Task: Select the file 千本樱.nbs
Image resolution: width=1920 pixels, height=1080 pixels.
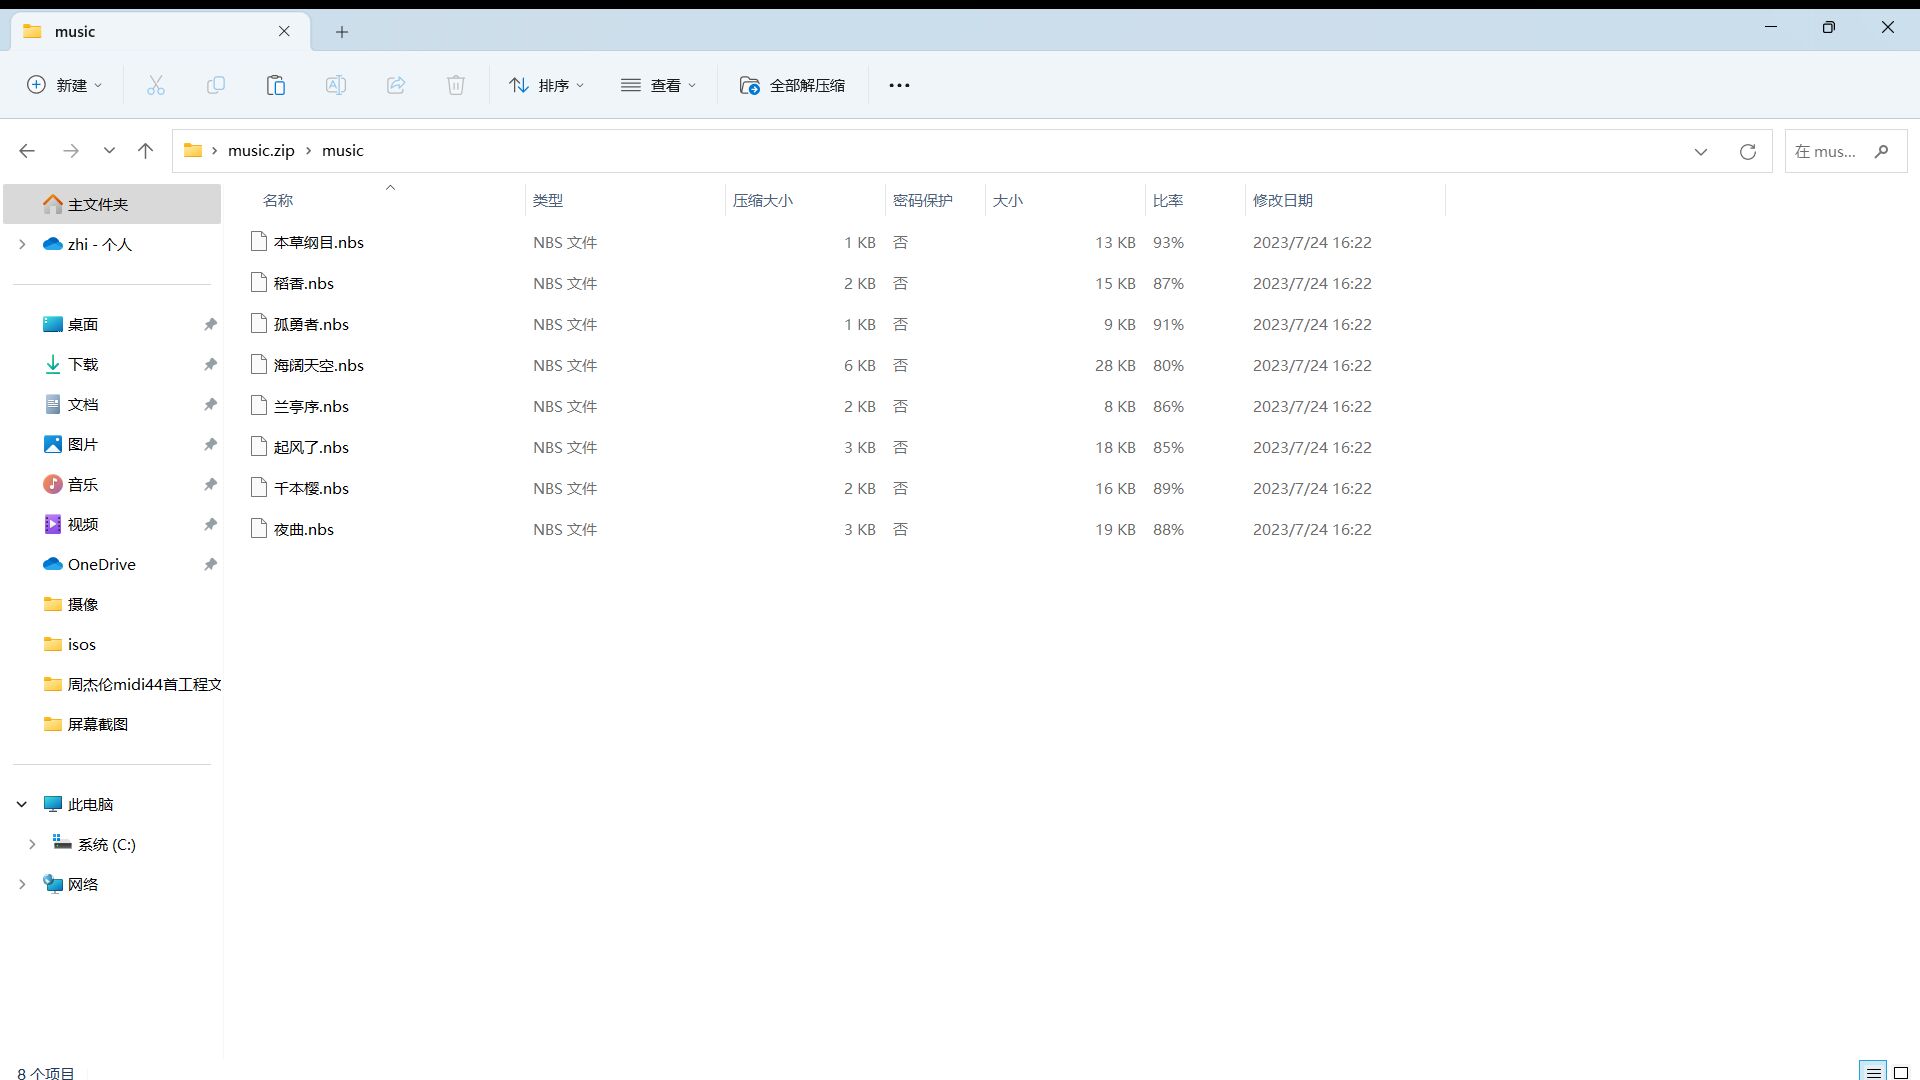Action: tap(311, 488)
